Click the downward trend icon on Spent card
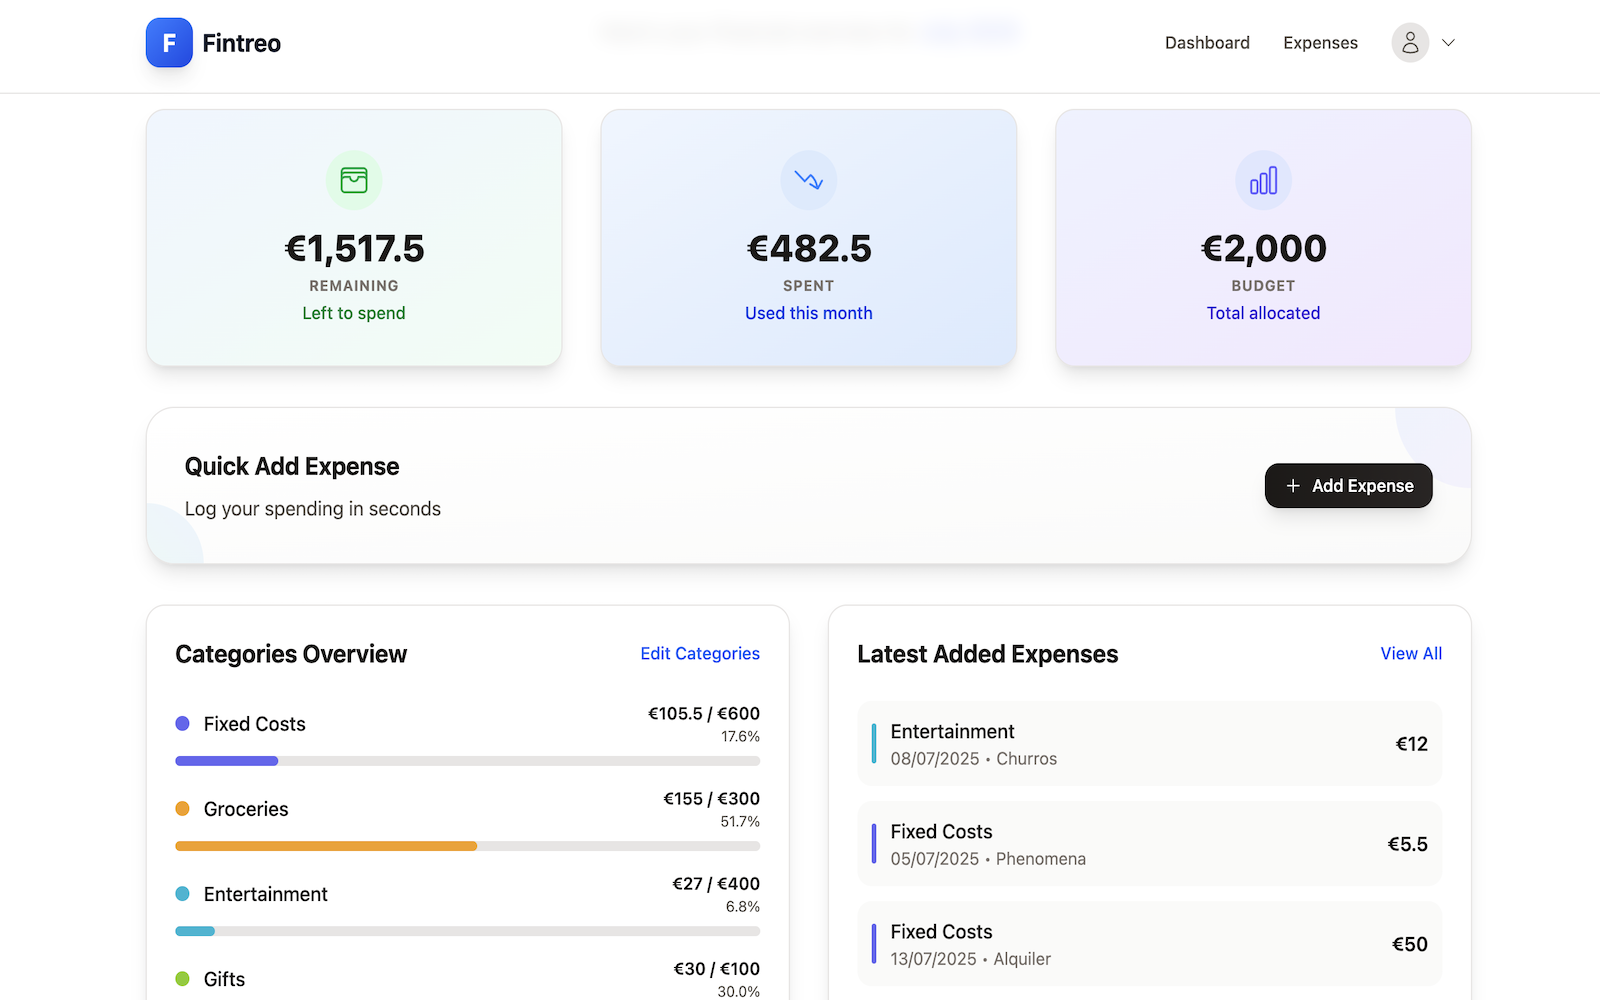The image size is (1600, 1000). (x=808, y=180)
